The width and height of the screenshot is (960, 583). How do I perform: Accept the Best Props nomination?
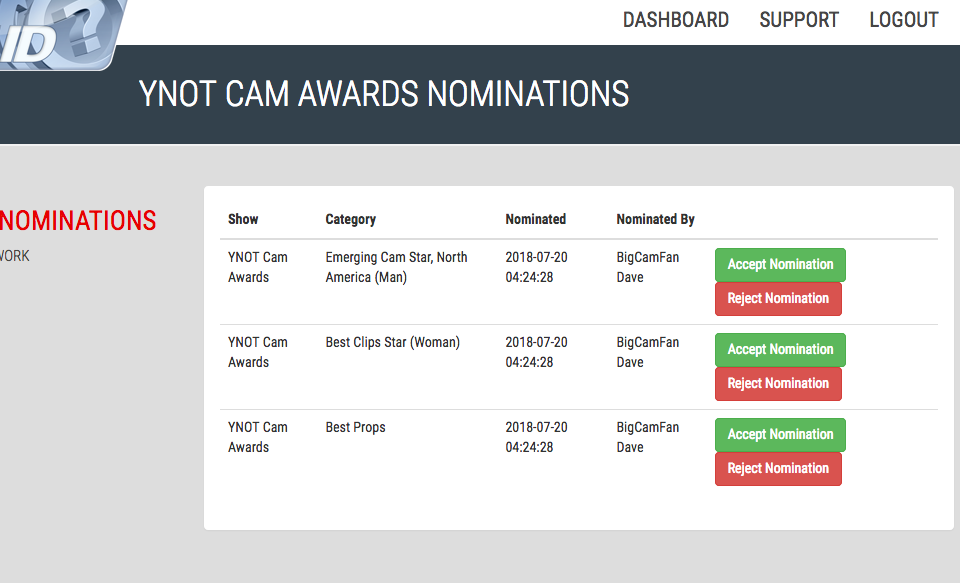tap(780, 434)
